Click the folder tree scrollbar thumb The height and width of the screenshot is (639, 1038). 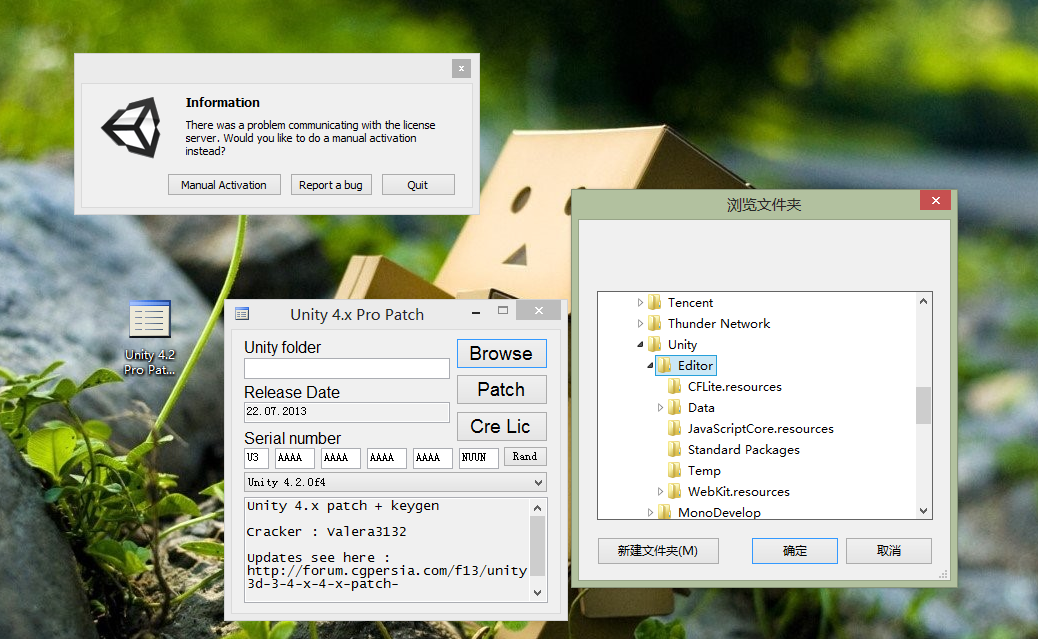(923, 405)
